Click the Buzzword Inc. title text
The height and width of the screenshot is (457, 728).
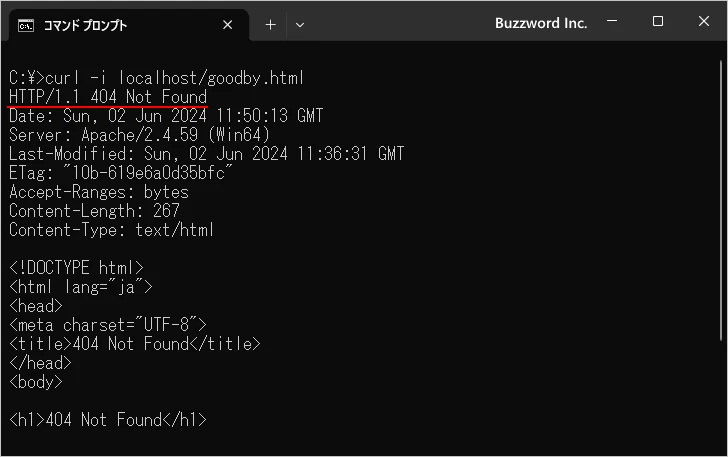click(539, 23)
